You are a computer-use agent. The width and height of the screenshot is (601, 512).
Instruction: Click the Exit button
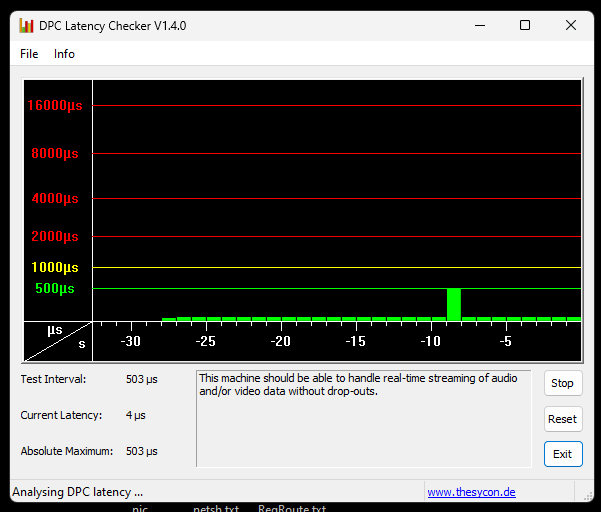tap(562, 454)
